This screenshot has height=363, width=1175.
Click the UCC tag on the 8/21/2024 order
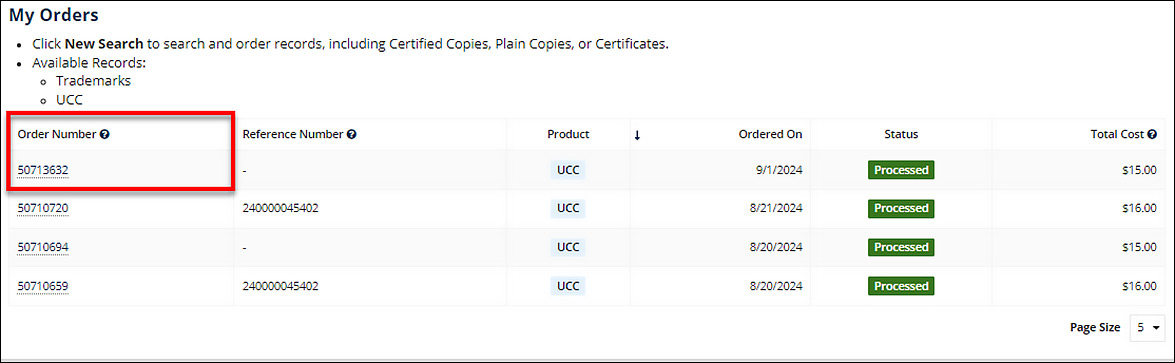tap(568, 208)
